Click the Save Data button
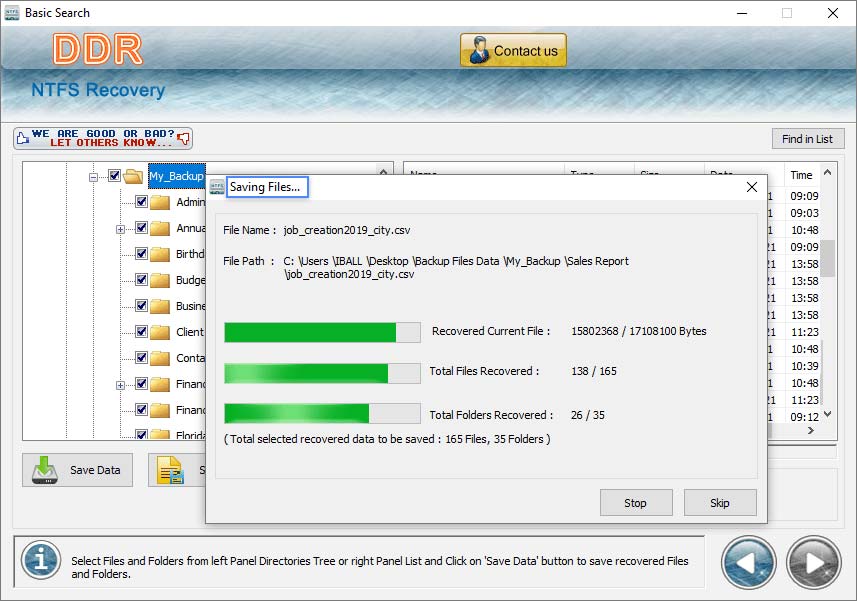 78,470
